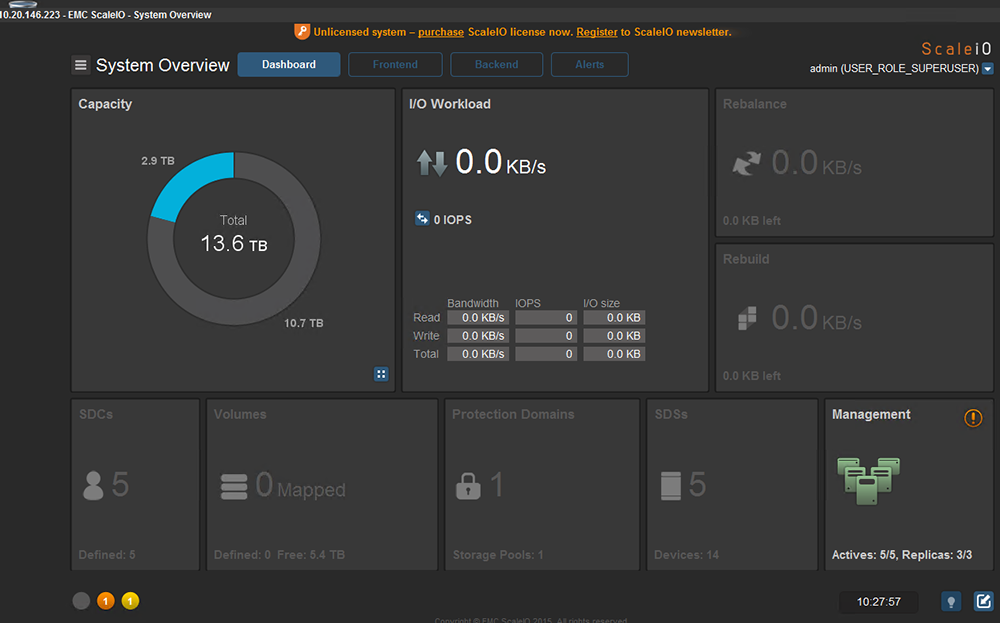Click the SDSs server icon
The width and height of the screenshot is (1000, 623).
[671, 486]
